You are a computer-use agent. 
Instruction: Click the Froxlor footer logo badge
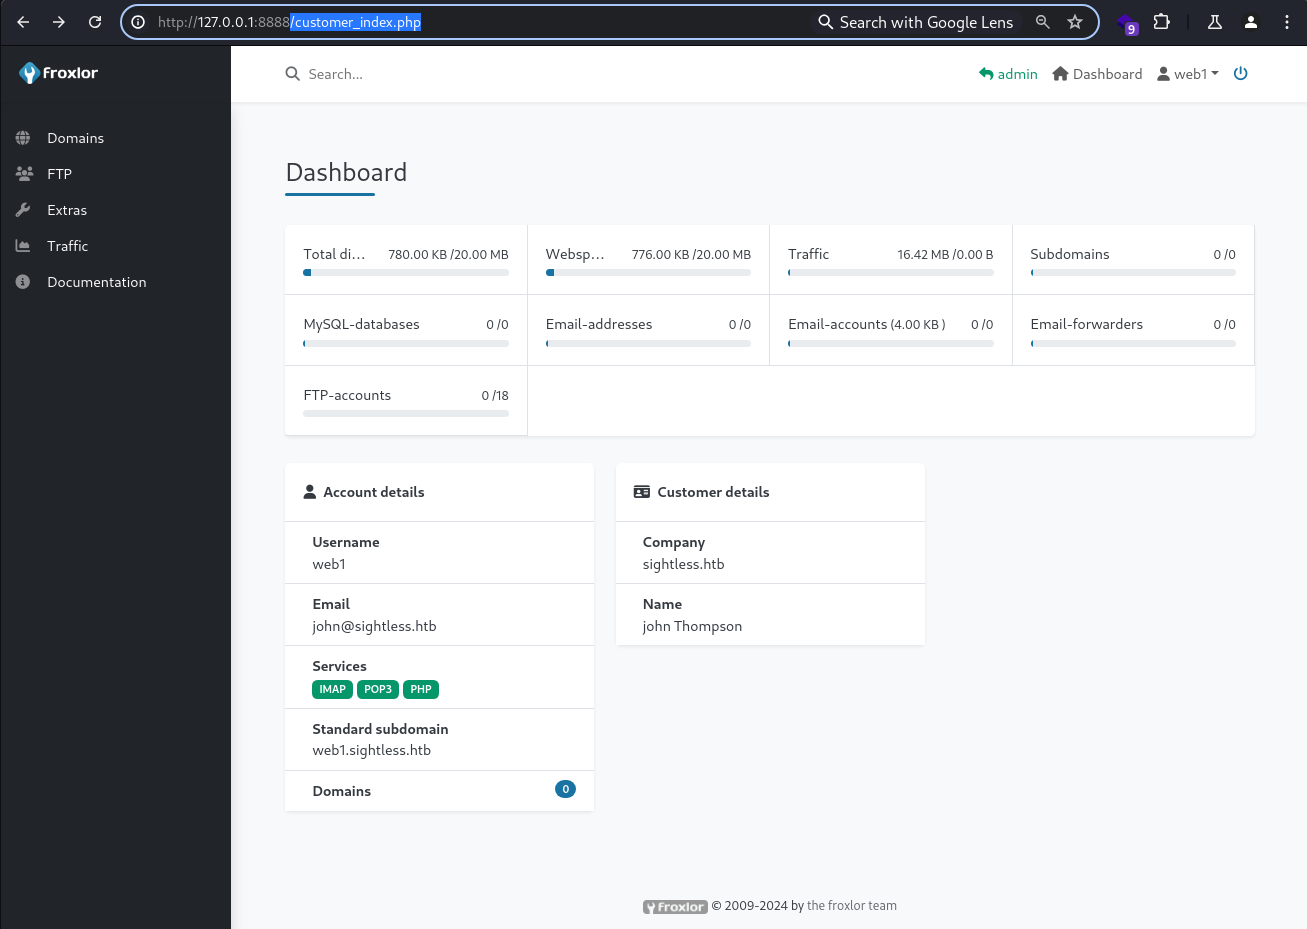click(x=675, y=907)
